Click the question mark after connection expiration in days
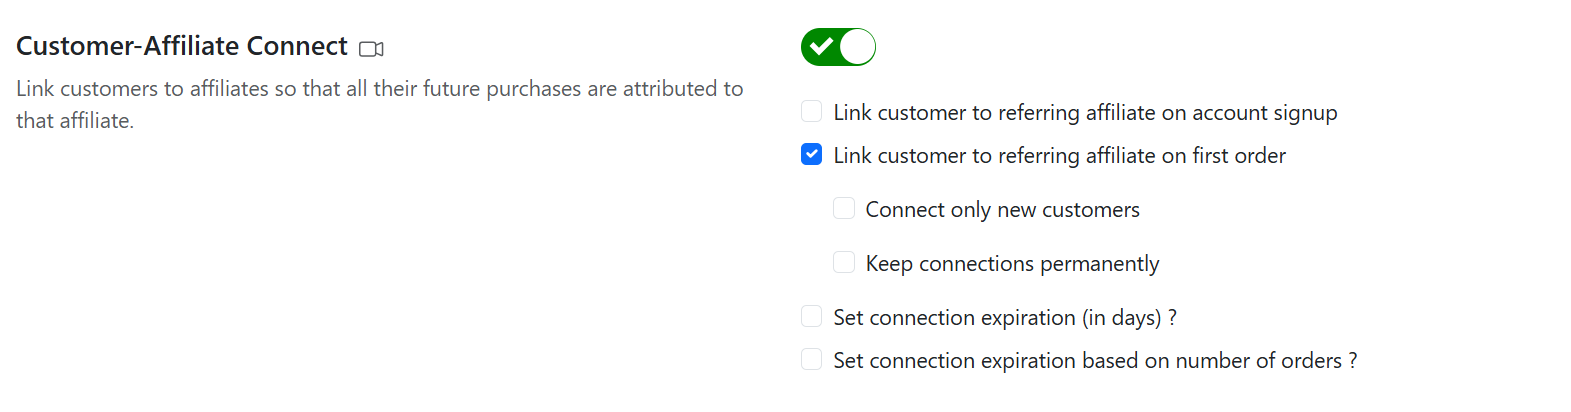The height and width of the screenshot is (412, 1571). (x=1172, y=318)
